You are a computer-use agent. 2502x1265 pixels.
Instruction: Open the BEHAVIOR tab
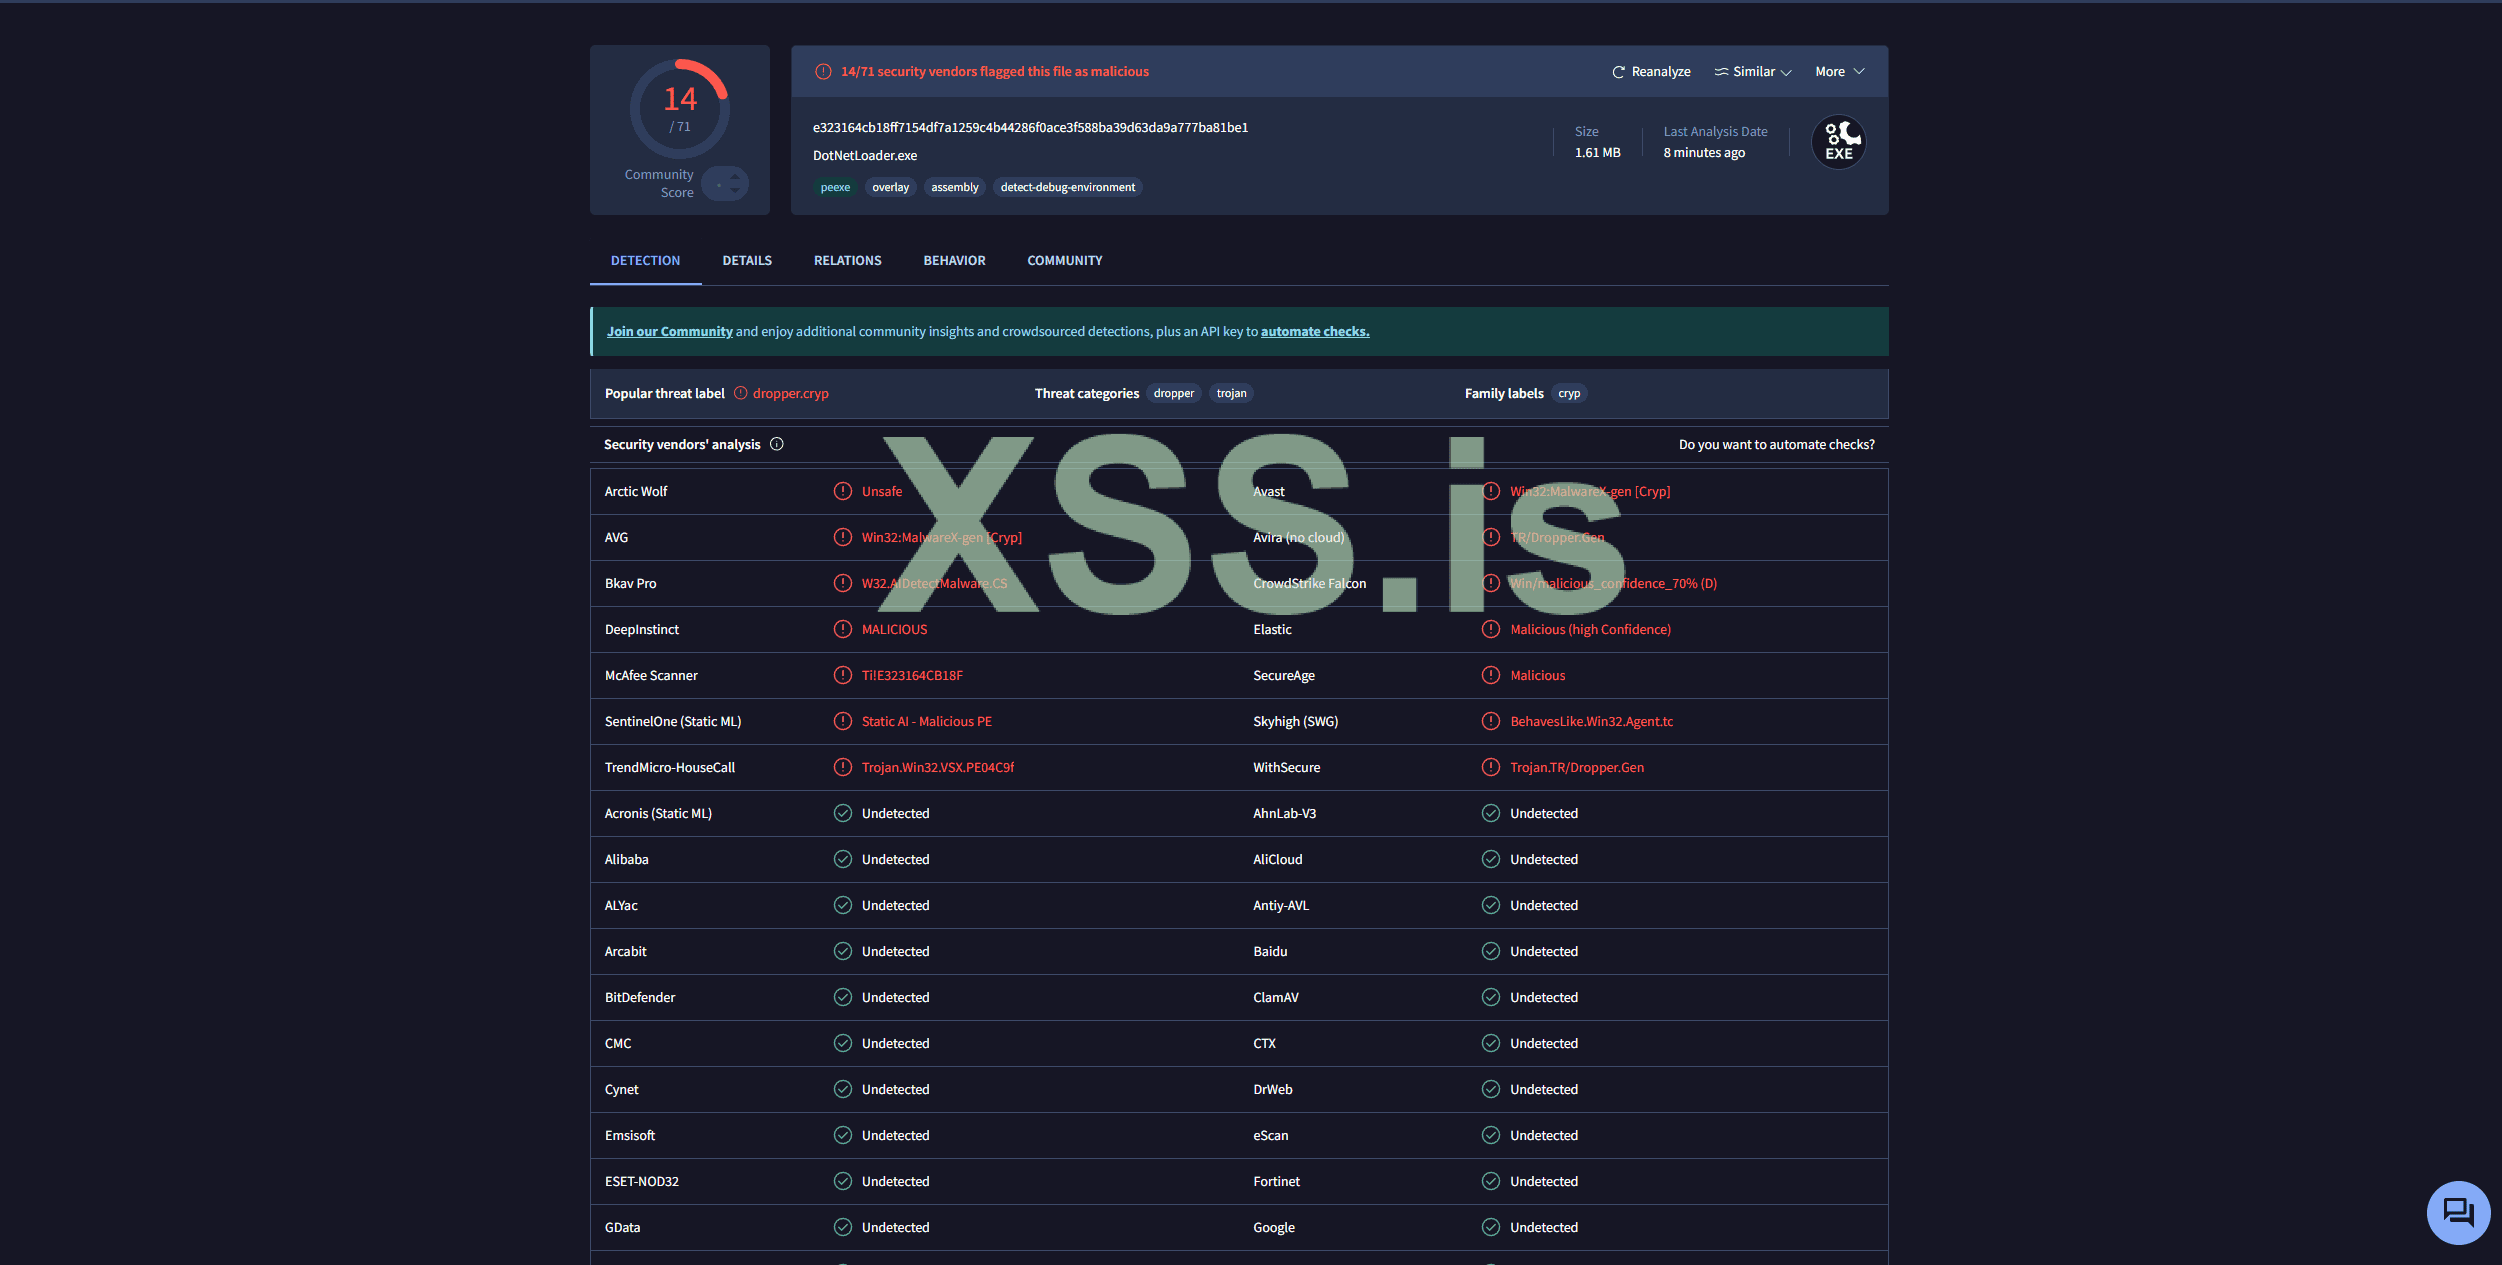(x=954, y=261)
